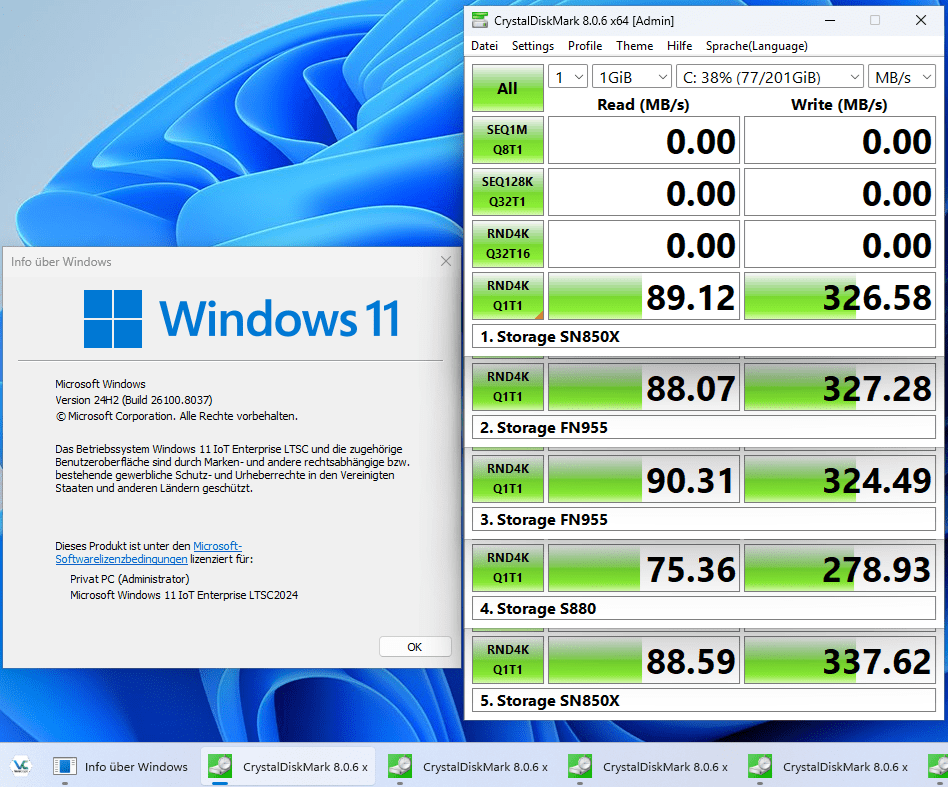Click the 327.28 write result

click(840, 387)
